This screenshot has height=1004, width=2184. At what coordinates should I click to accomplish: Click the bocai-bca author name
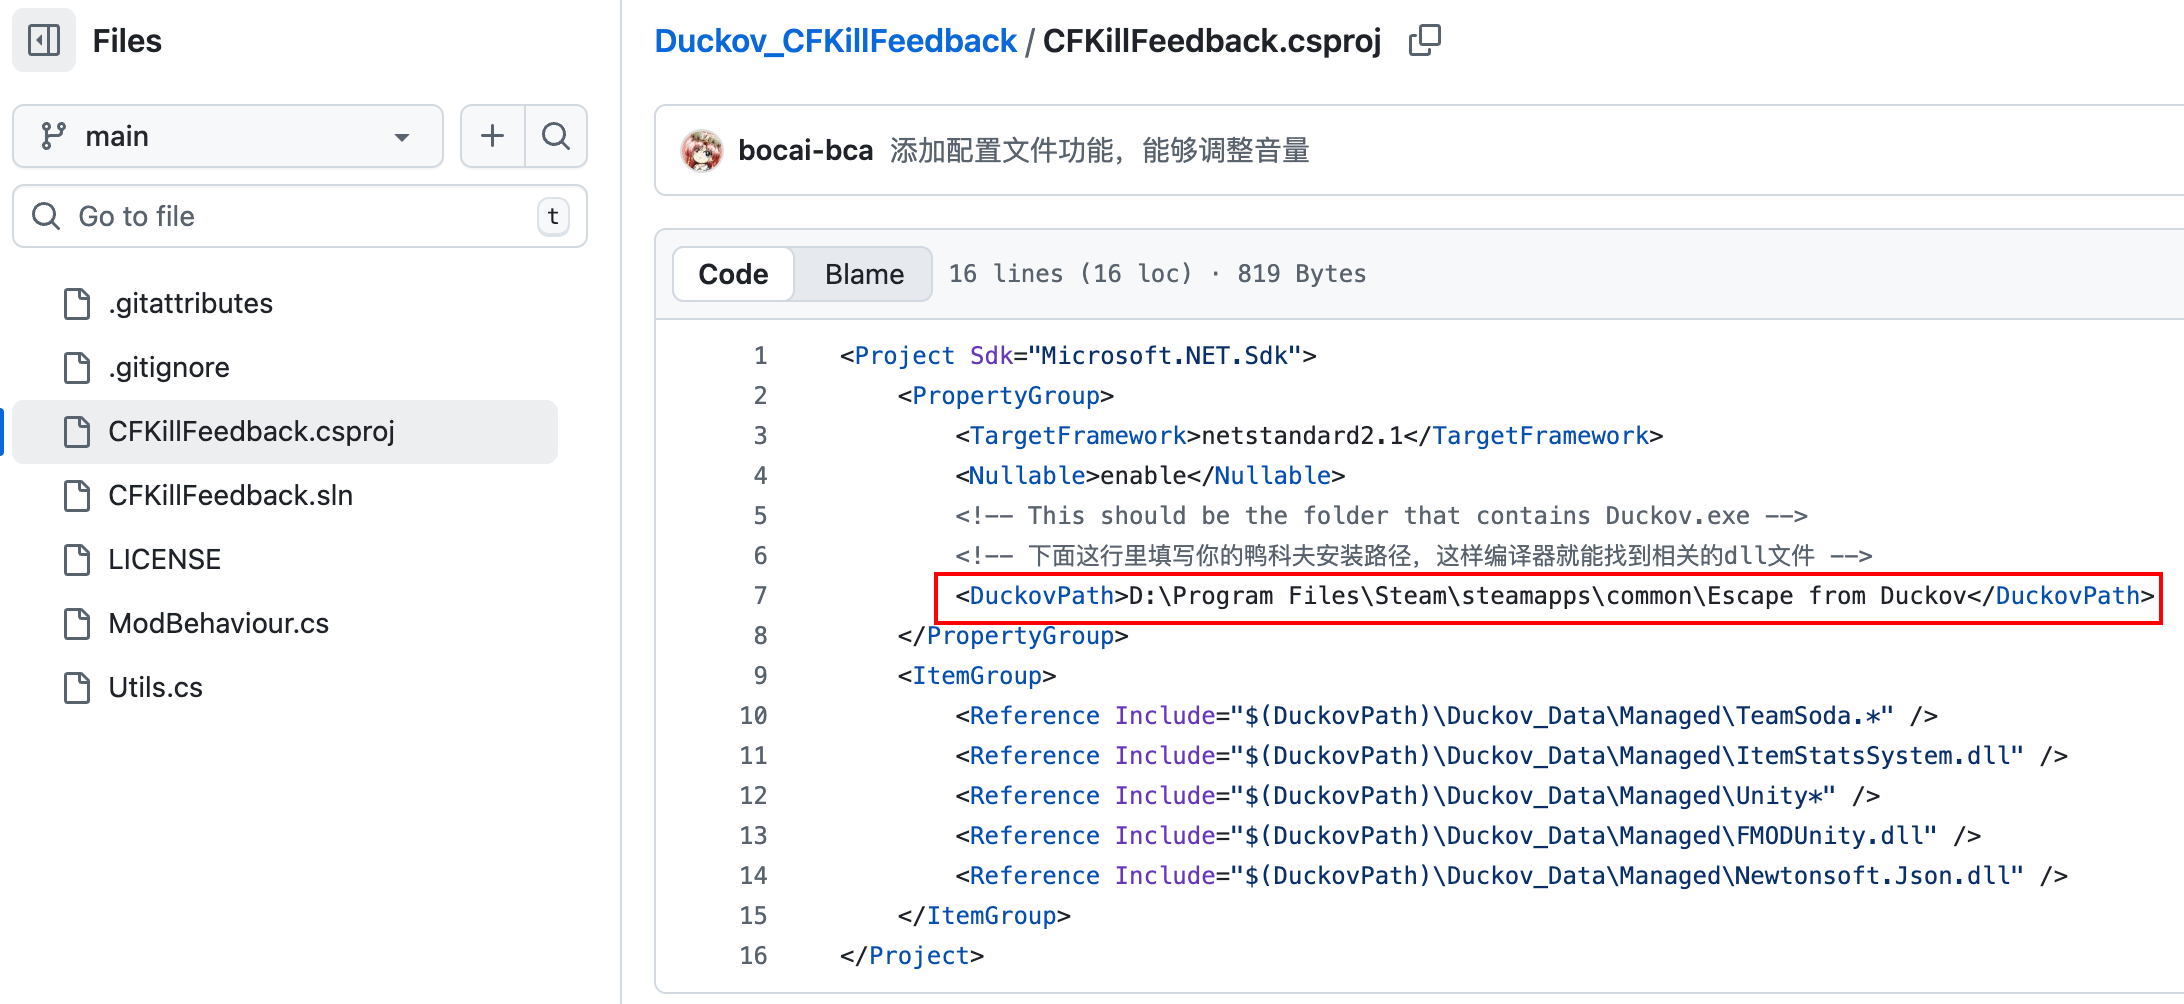pyautogui.click(x=806, y=150)
